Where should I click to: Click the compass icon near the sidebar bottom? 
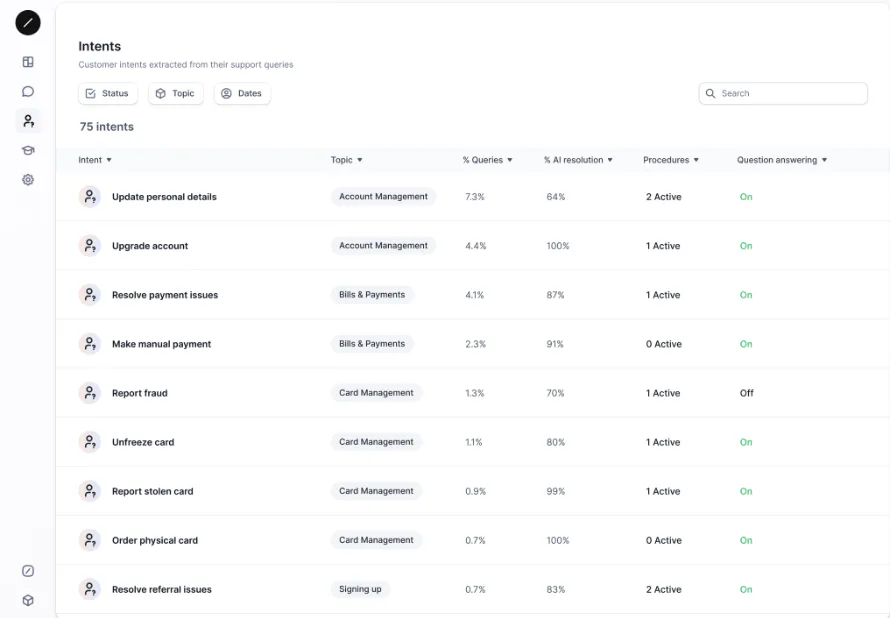[28, 571]
